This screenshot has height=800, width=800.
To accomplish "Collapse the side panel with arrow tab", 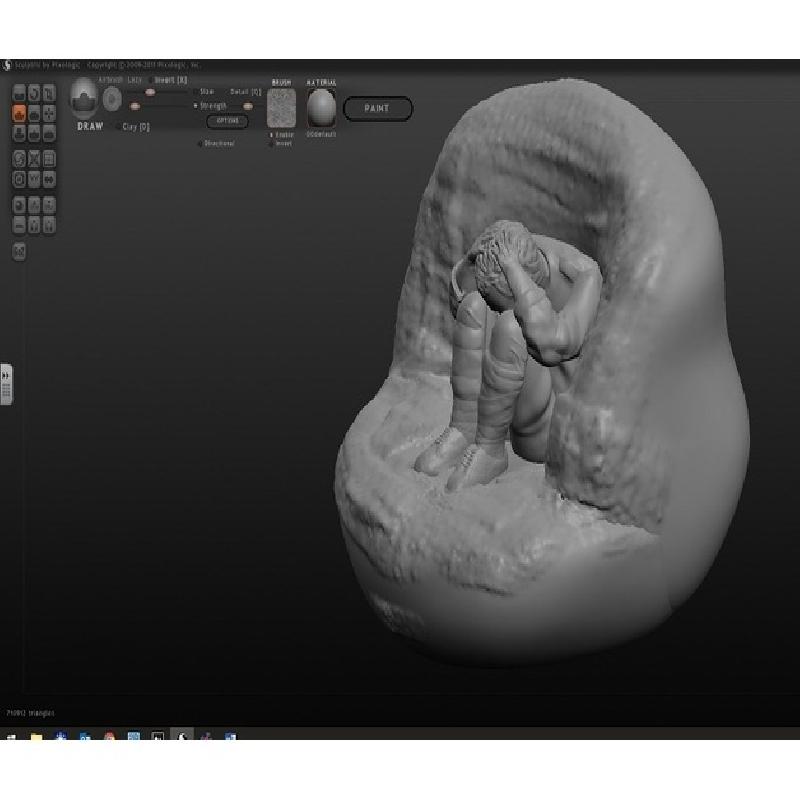I will [6, 384].
